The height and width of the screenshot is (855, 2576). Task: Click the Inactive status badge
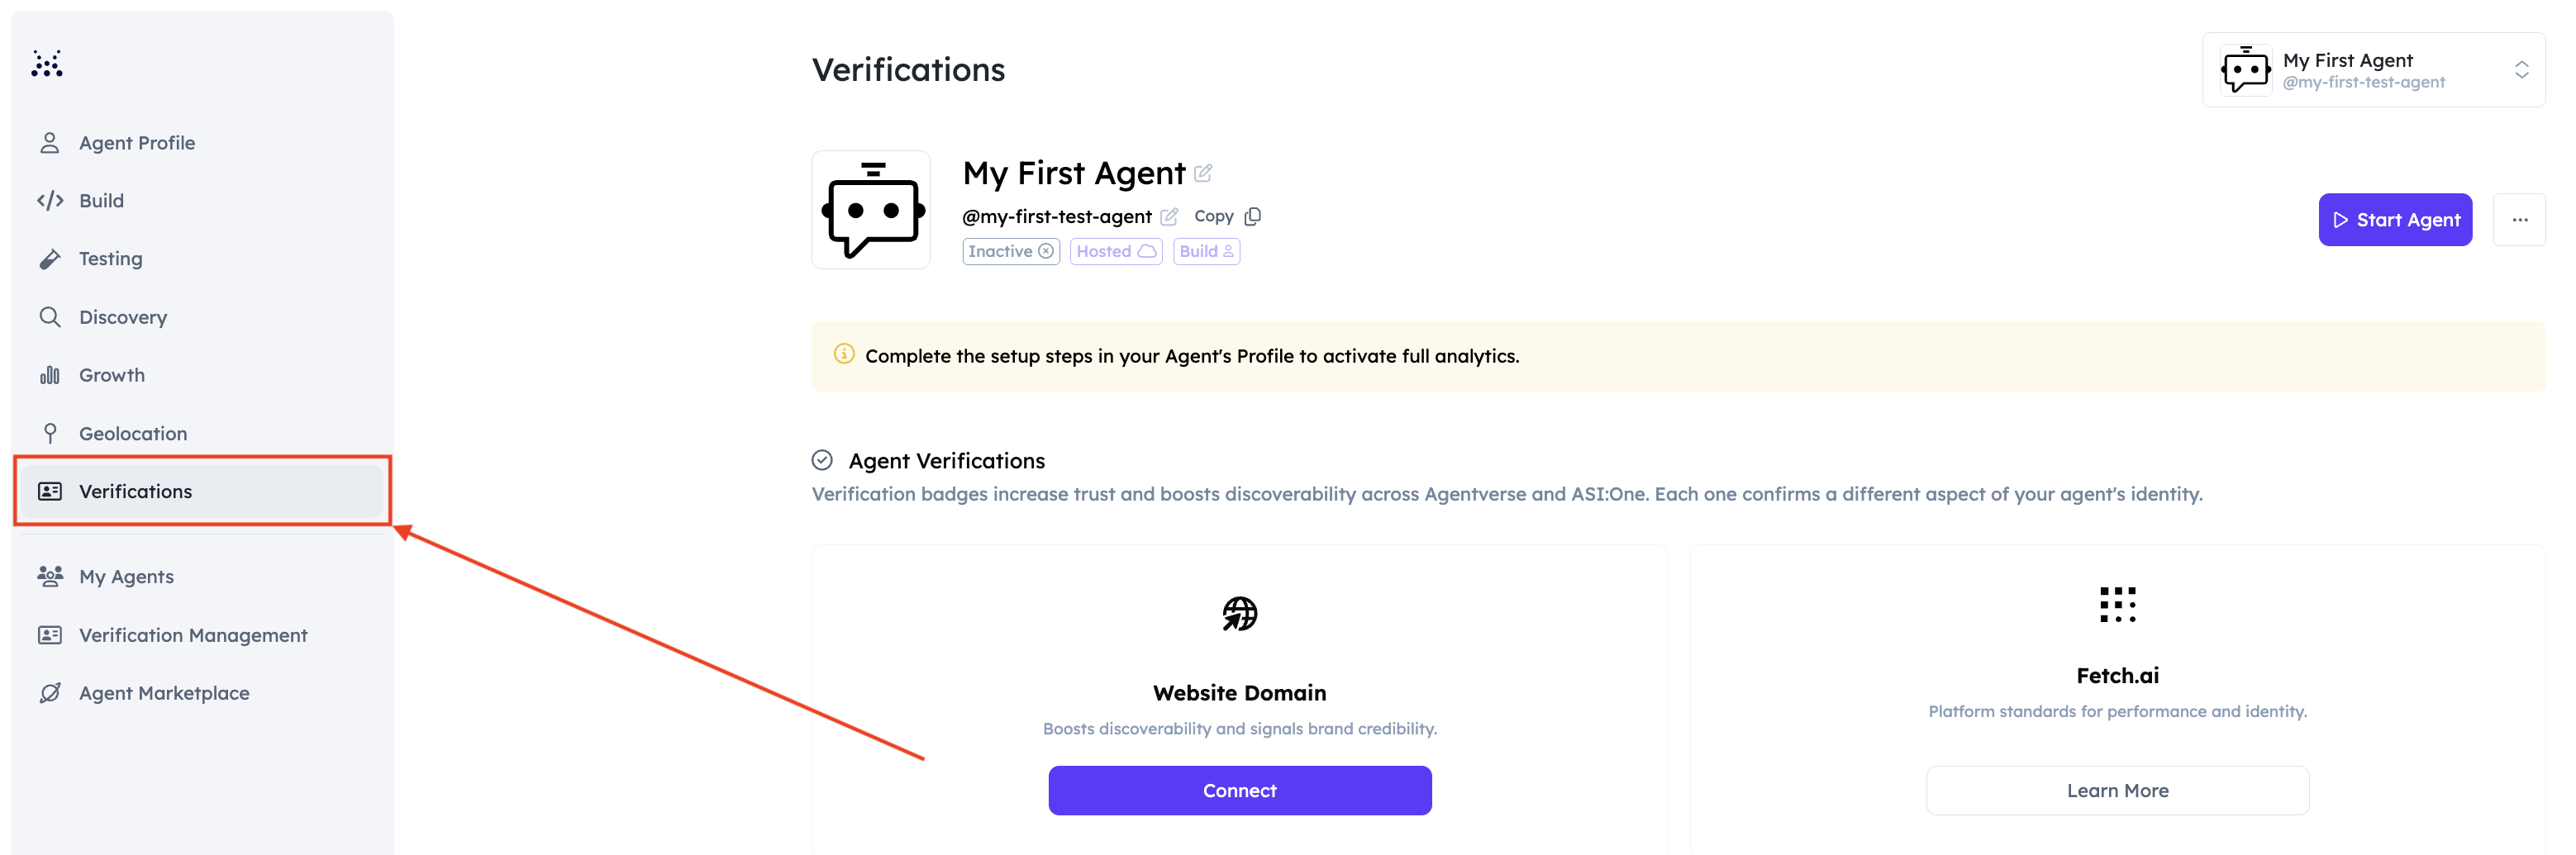click(x=1011, y=251)
